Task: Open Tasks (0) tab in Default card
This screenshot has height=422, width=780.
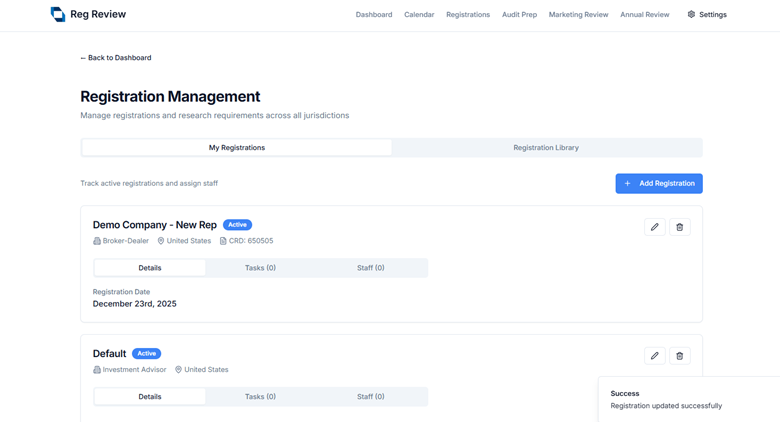Action: [x=260, y=397]
